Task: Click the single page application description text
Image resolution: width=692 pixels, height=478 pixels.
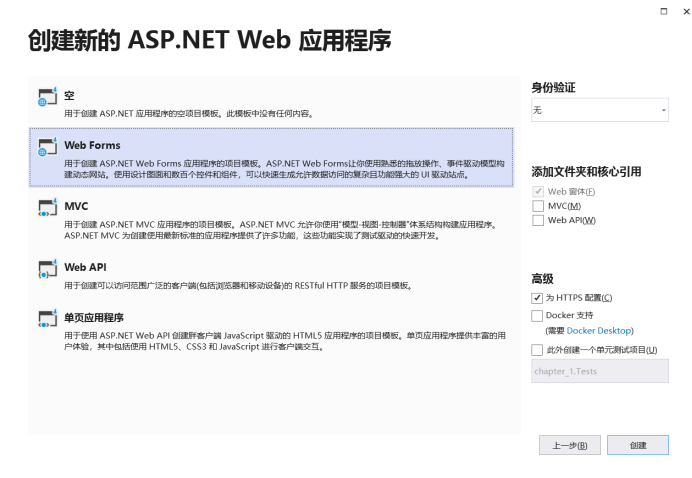Action: 285,341
